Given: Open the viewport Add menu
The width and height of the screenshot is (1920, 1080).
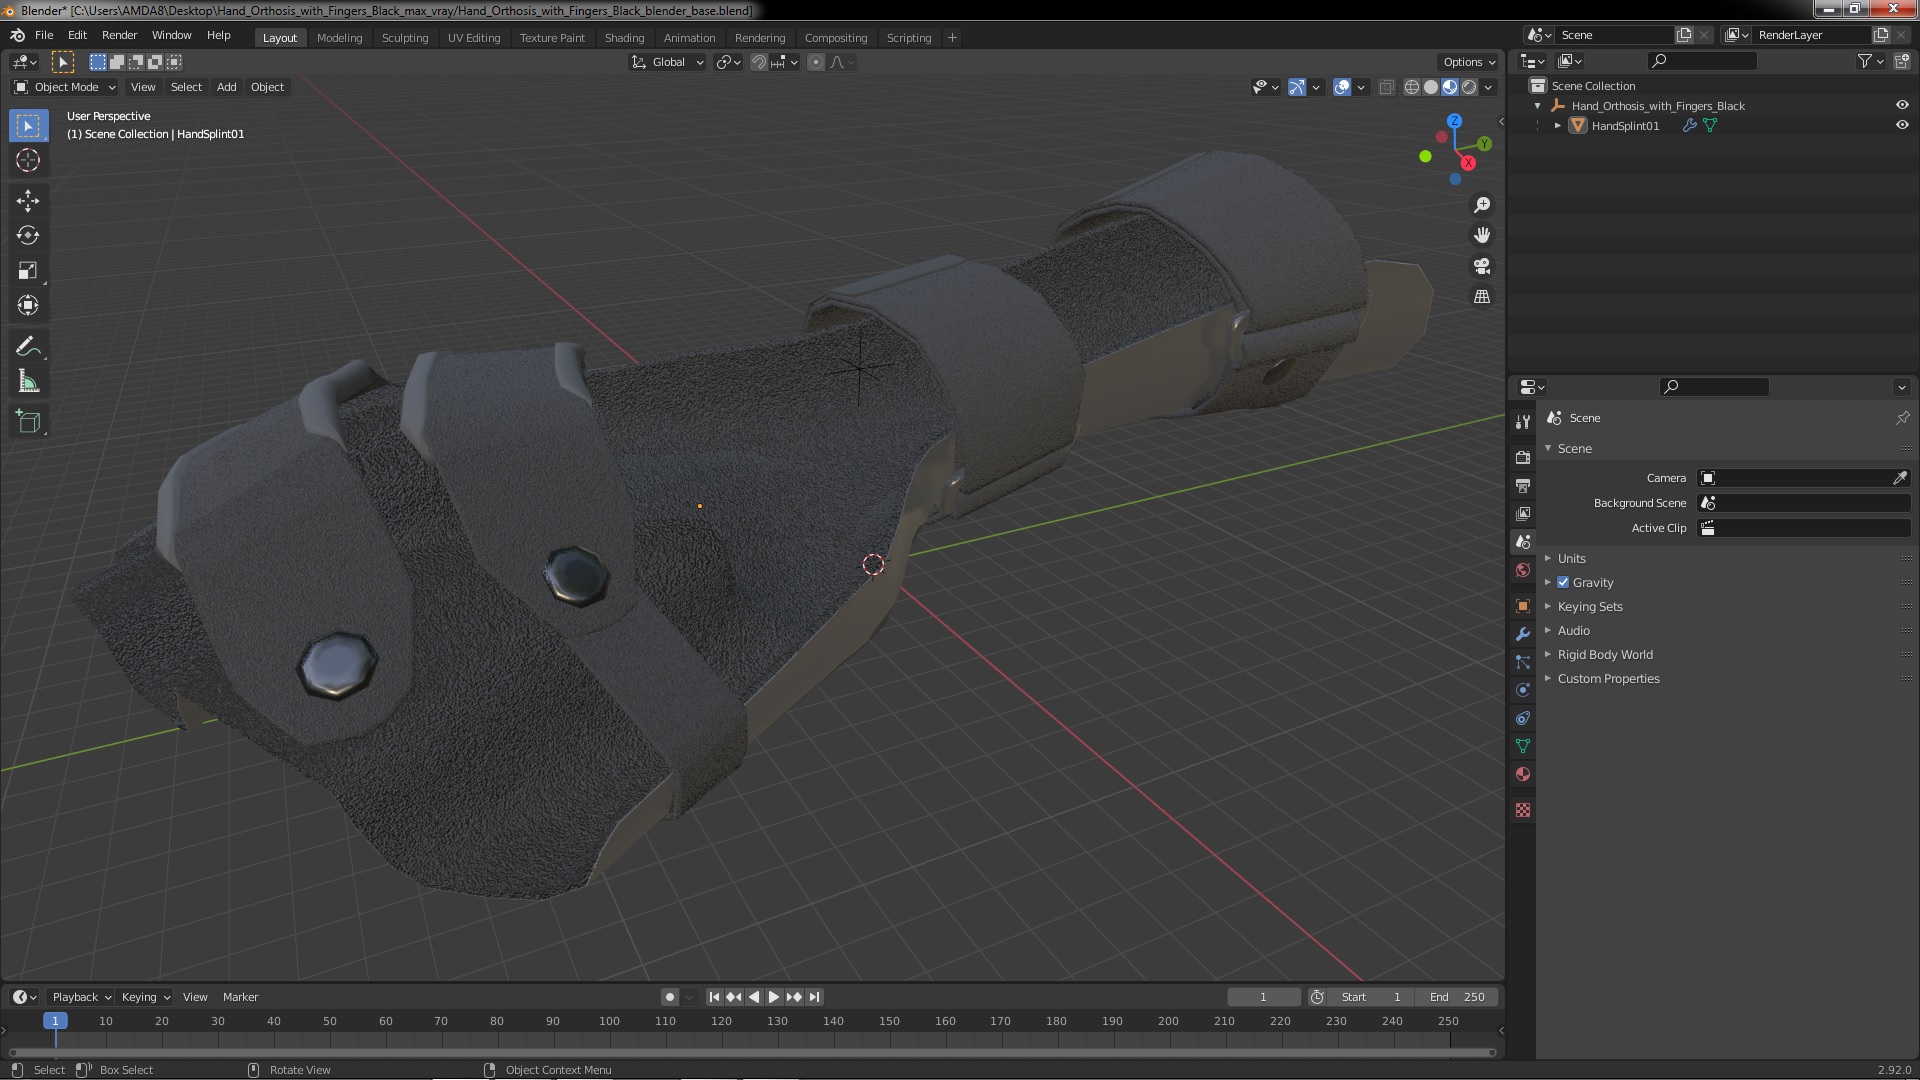Looking at the screenshot, I should (227, 87).
